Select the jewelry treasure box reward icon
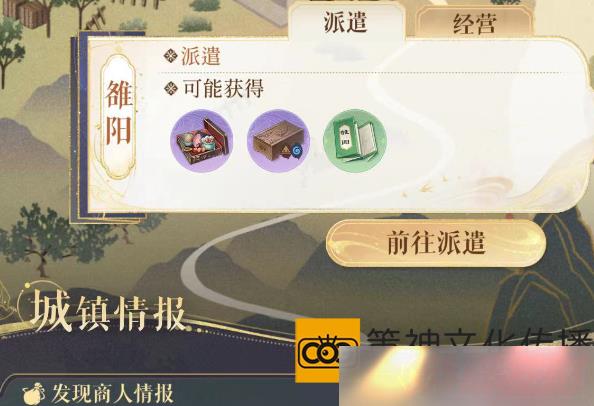This screenshot has height=406, width=594. tap(202, 141)
